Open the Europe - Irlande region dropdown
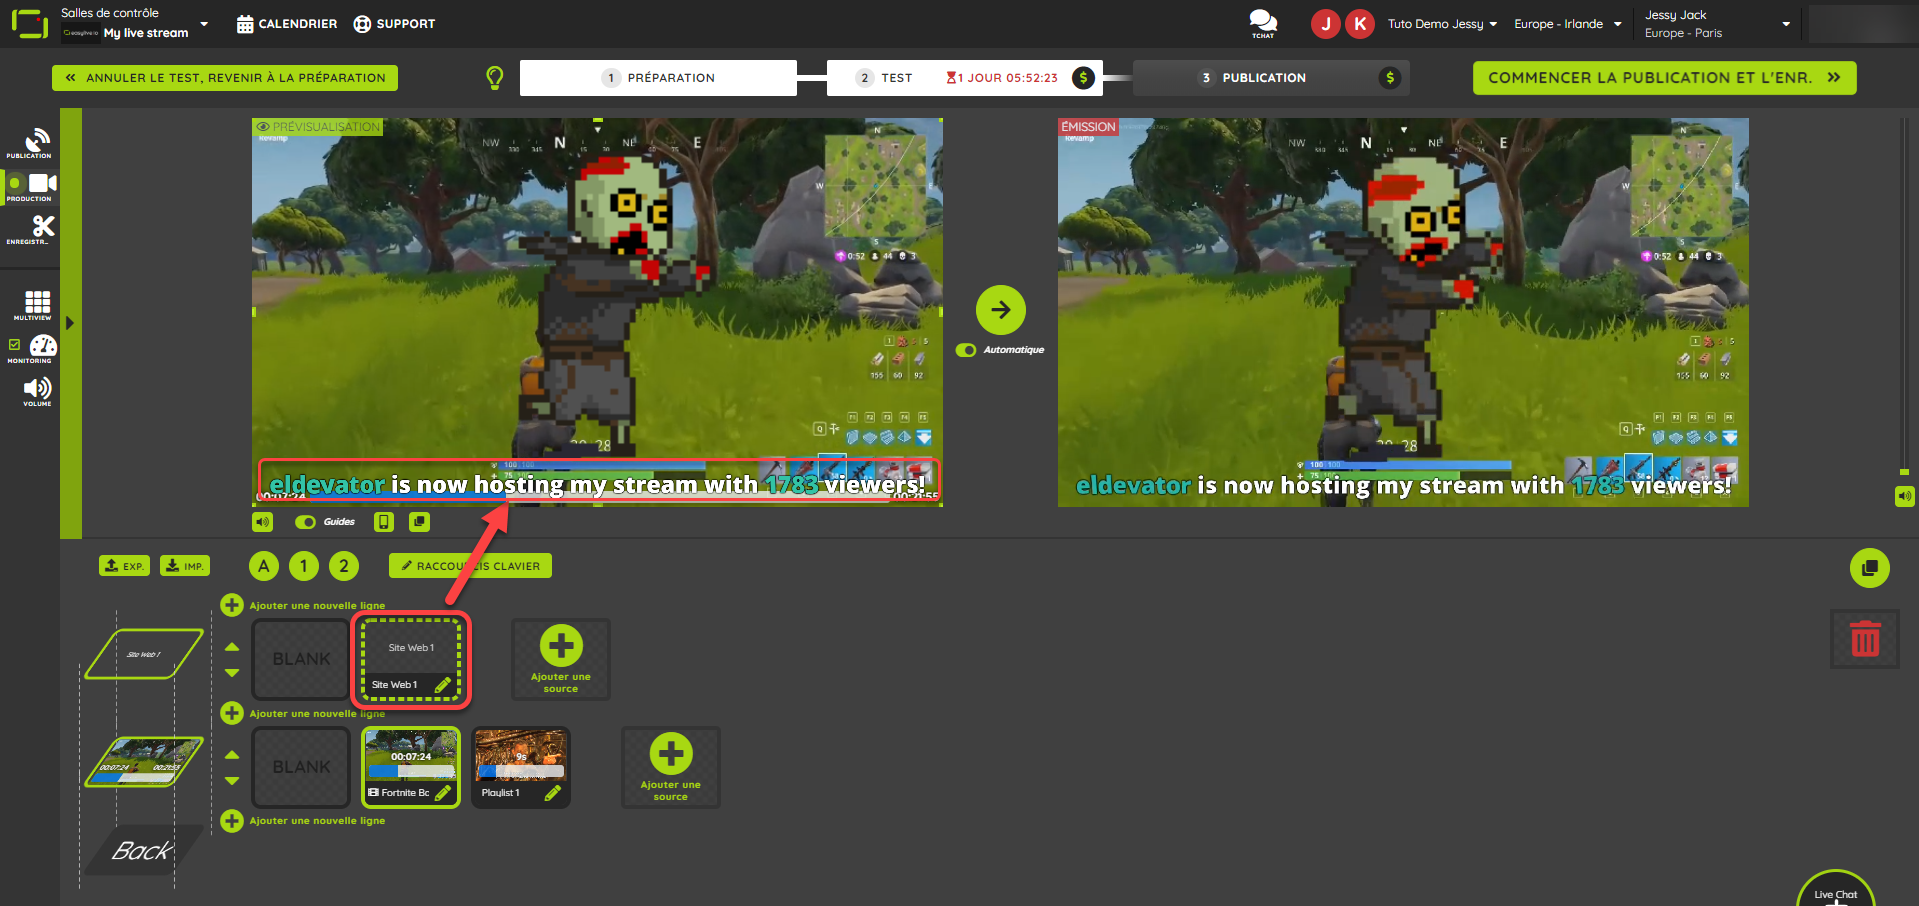This screenshot has width=1919, height=906. click(1567, 24)
